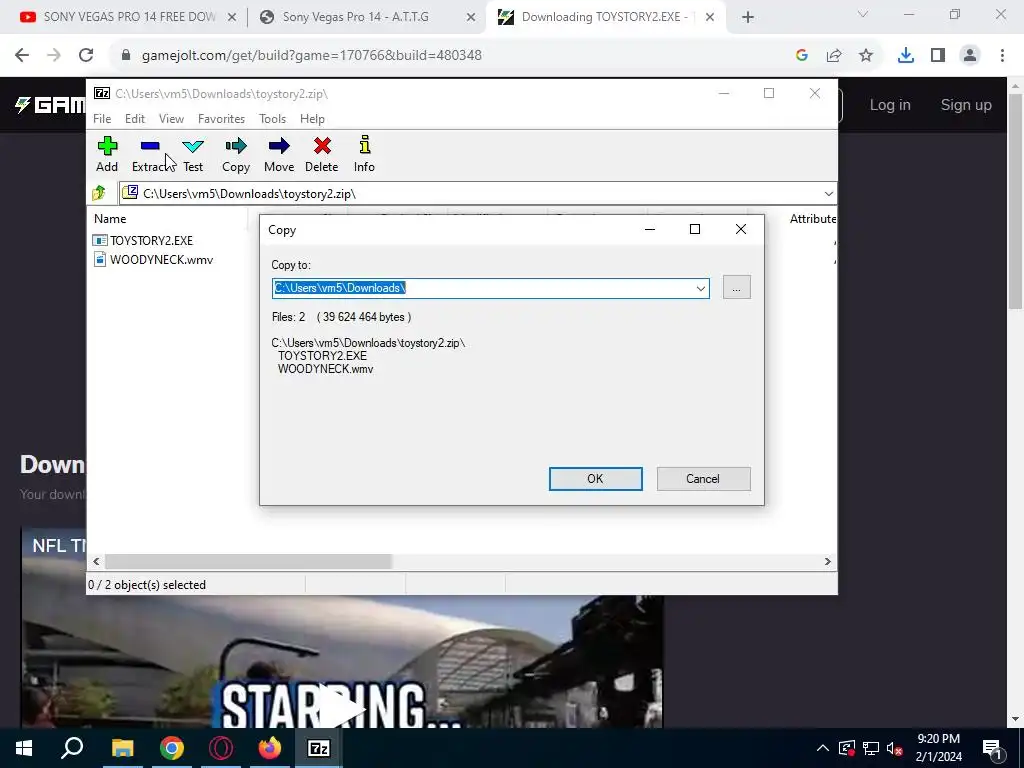This screenshot has width=1024, height=768.
Task: Open the notification center icon
Action: (993, 748)
